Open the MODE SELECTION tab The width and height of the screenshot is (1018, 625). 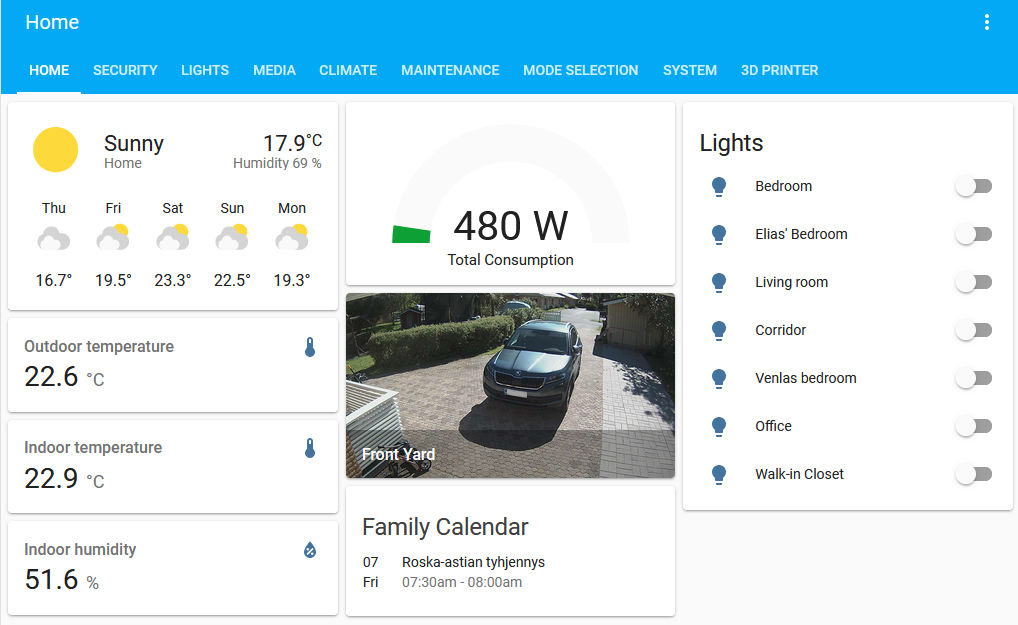coord(580,70)
